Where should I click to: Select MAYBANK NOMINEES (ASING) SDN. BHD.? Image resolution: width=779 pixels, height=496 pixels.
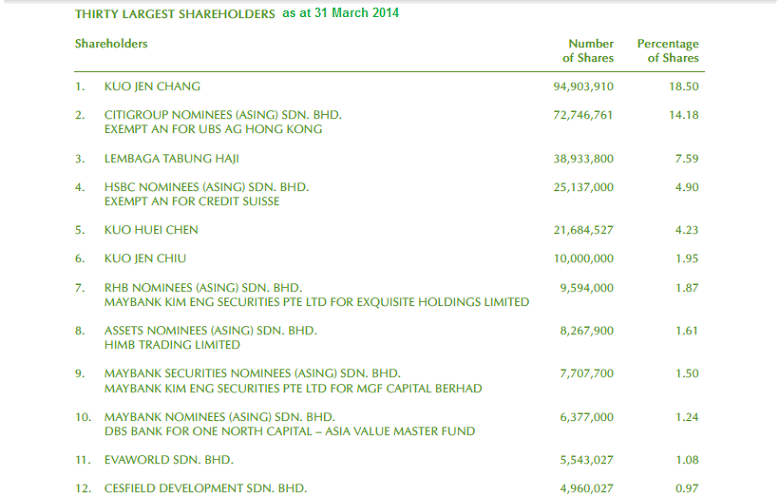[x=220, y=417]
